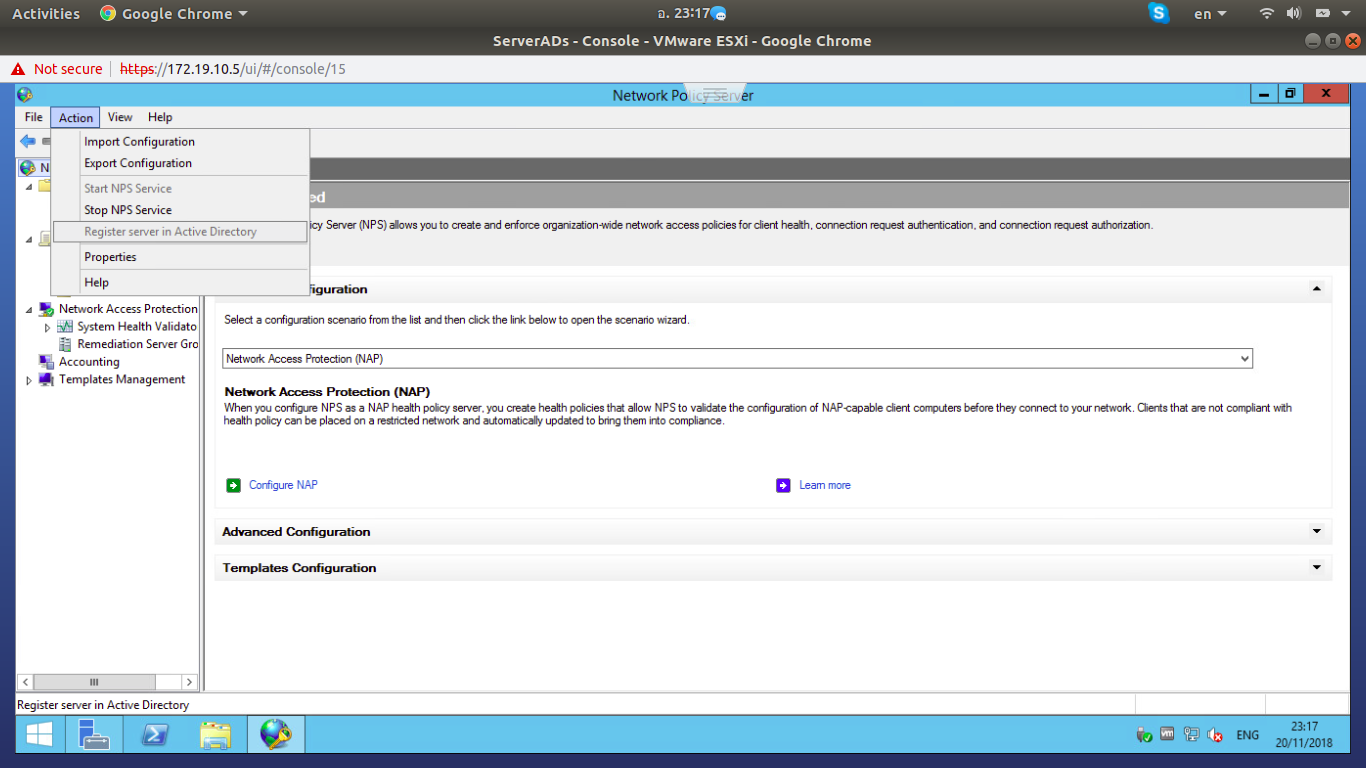
Task: Choose Import Configuration from Action menu
Action: pyautogui.click(x=181, y=142)
